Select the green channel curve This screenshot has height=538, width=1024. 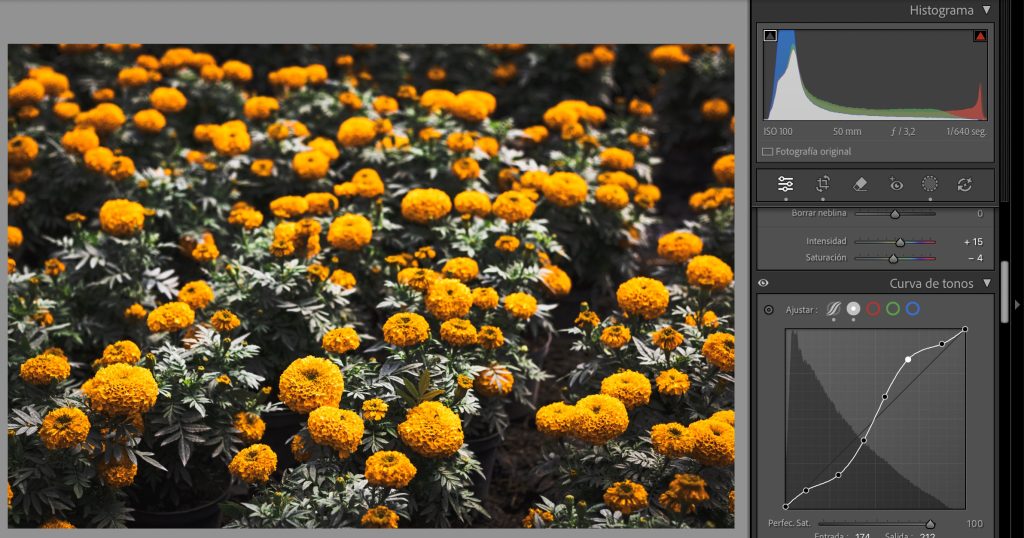pyautogui.click(x=893, y=309)
